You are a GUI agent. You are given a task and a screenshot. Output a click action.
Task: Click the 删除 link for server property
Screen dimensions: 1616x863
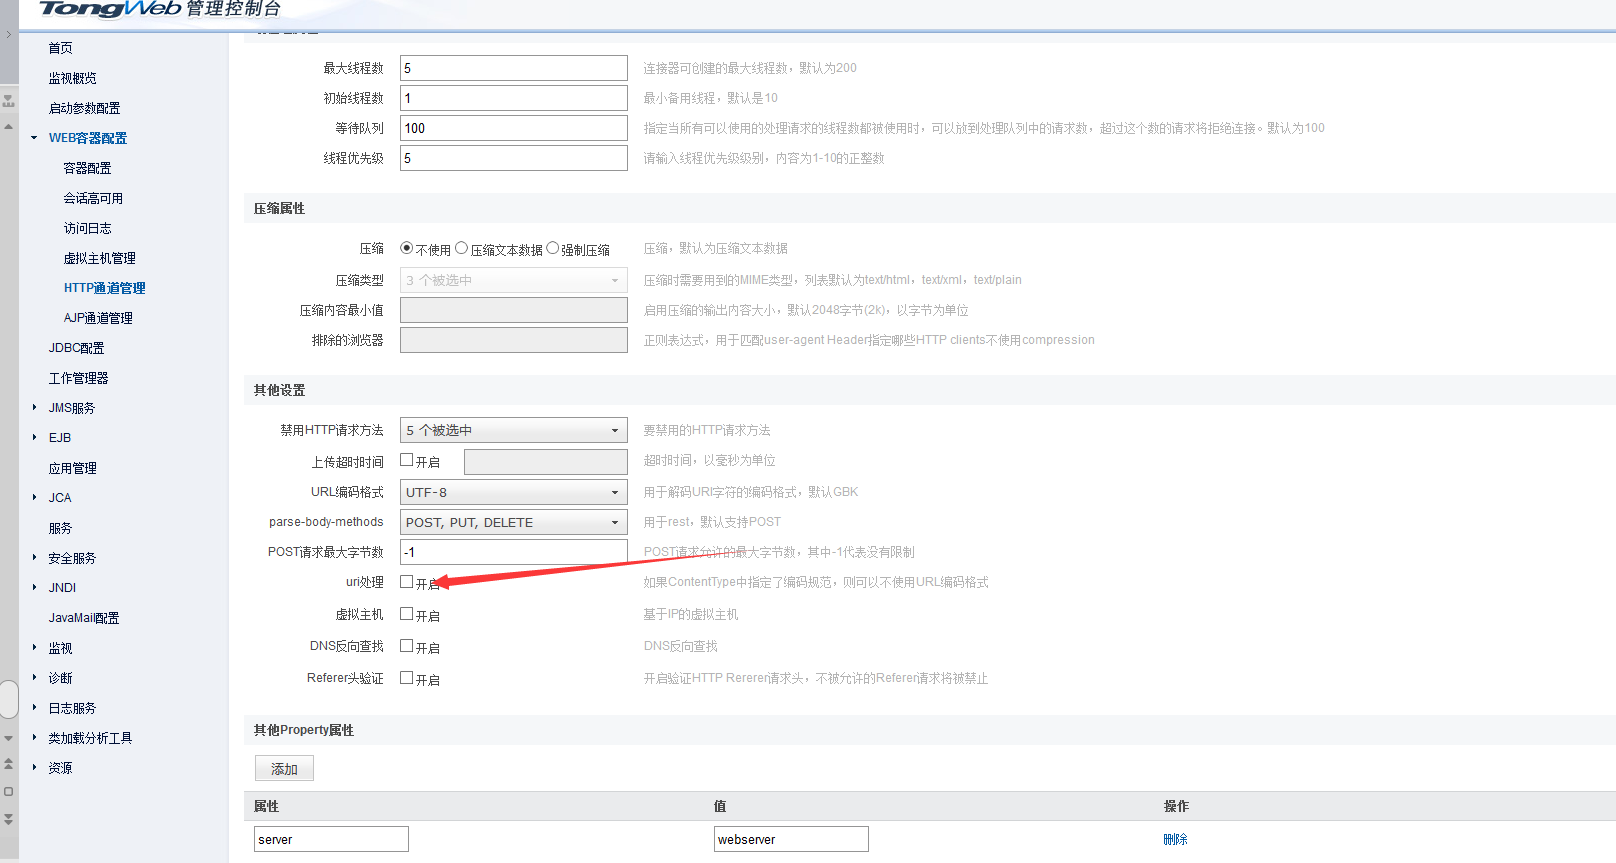point(1175,839)
